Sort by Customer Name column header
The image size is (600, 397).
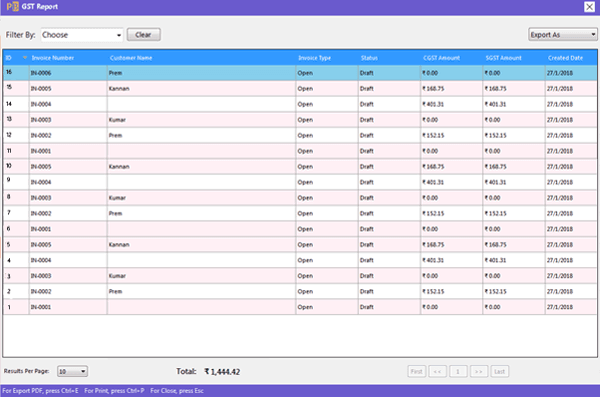(x=131, y=58)
